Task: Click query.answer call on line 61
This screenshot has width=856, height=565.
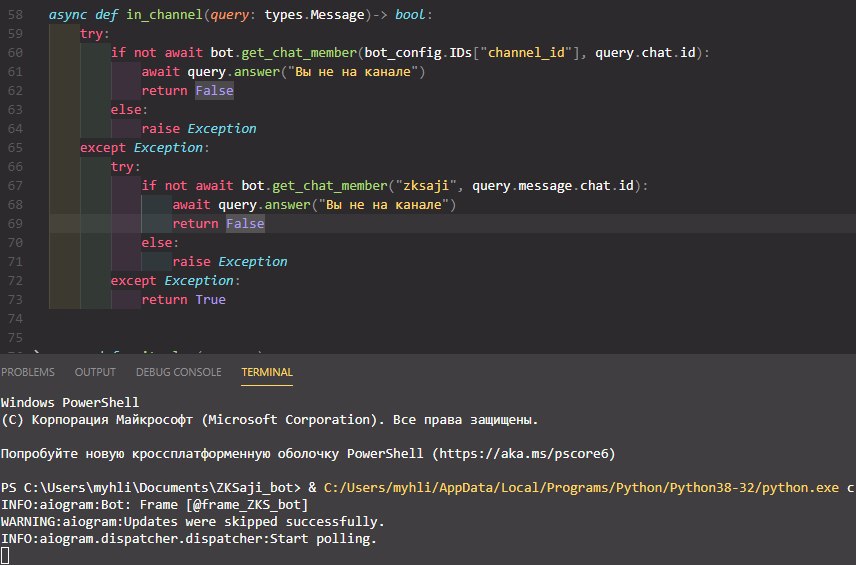Action: click(x=234, y=72)
